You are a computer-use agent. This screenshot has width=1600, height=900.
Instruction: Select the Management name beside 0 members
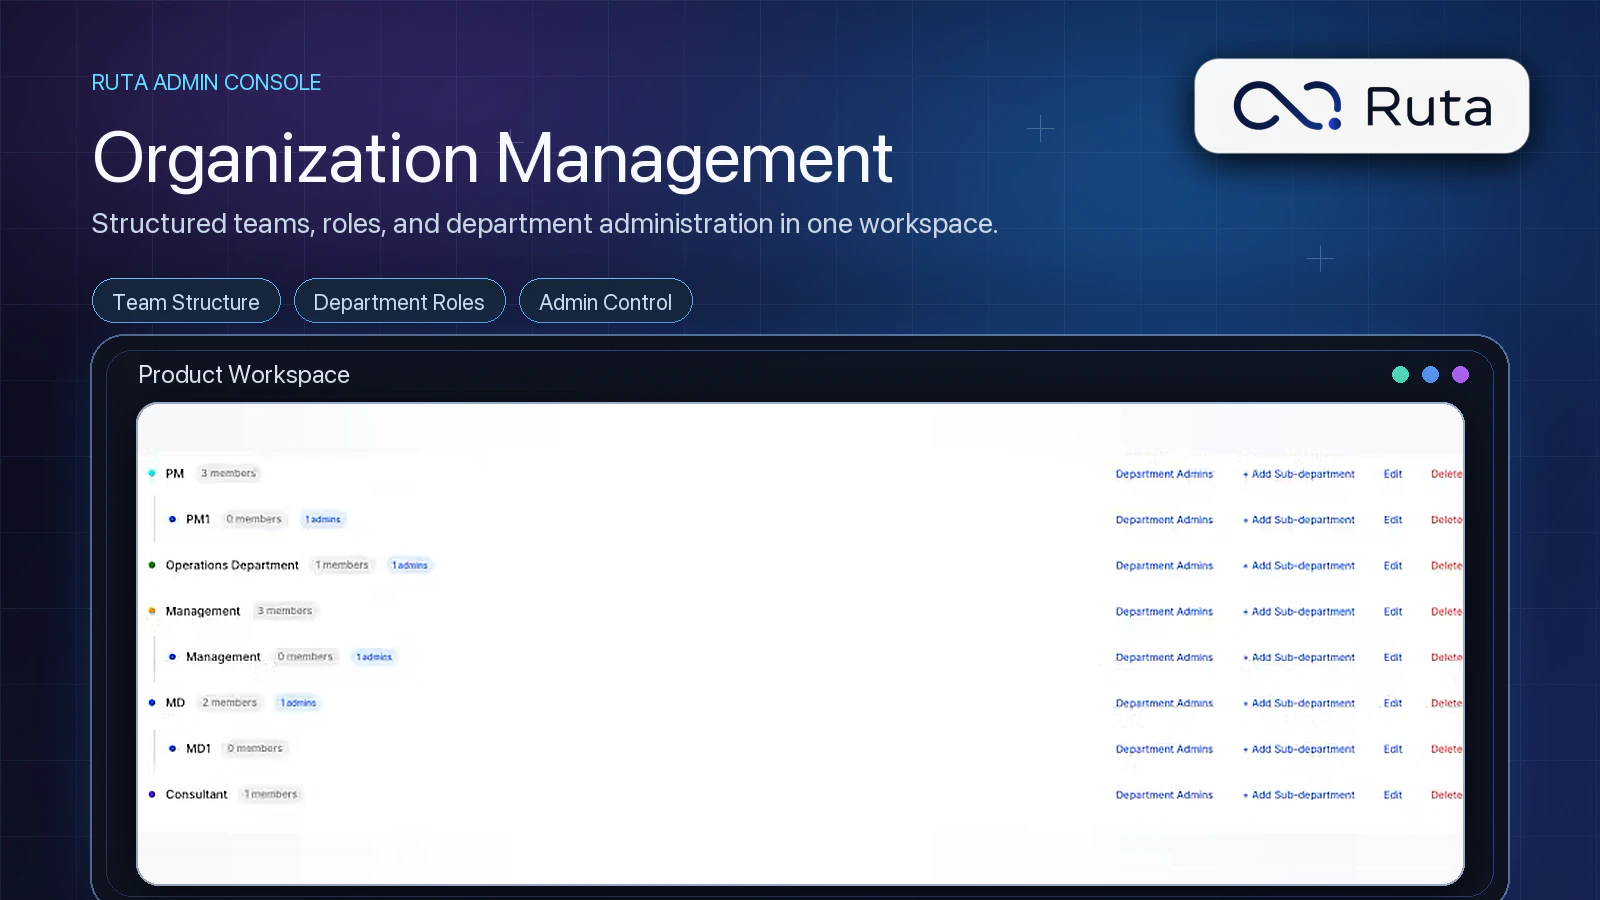click(x=223, y=658)
